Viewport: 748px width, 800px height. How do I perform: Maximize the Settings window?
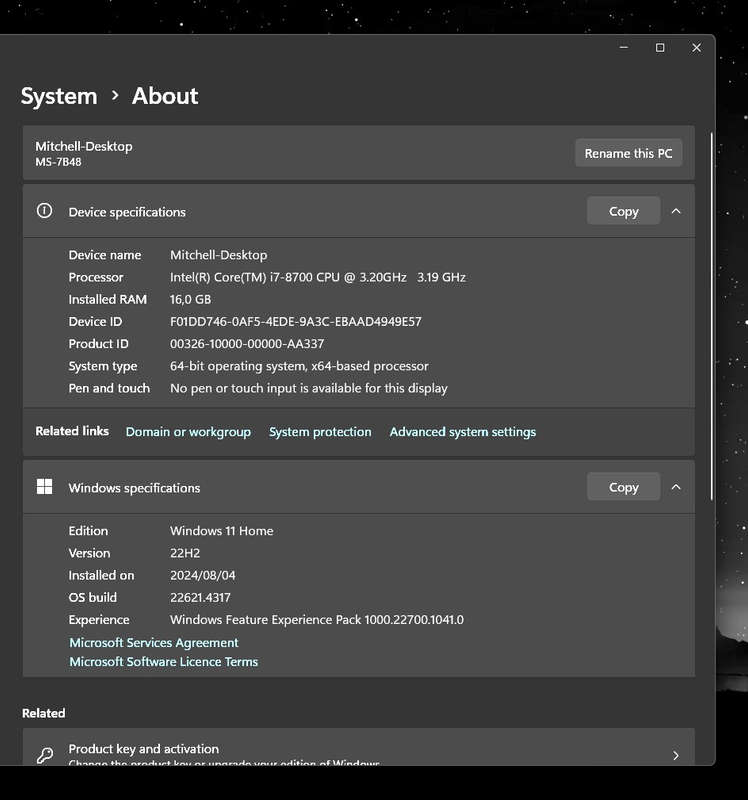pyautogui.click(x=660, y=47)
